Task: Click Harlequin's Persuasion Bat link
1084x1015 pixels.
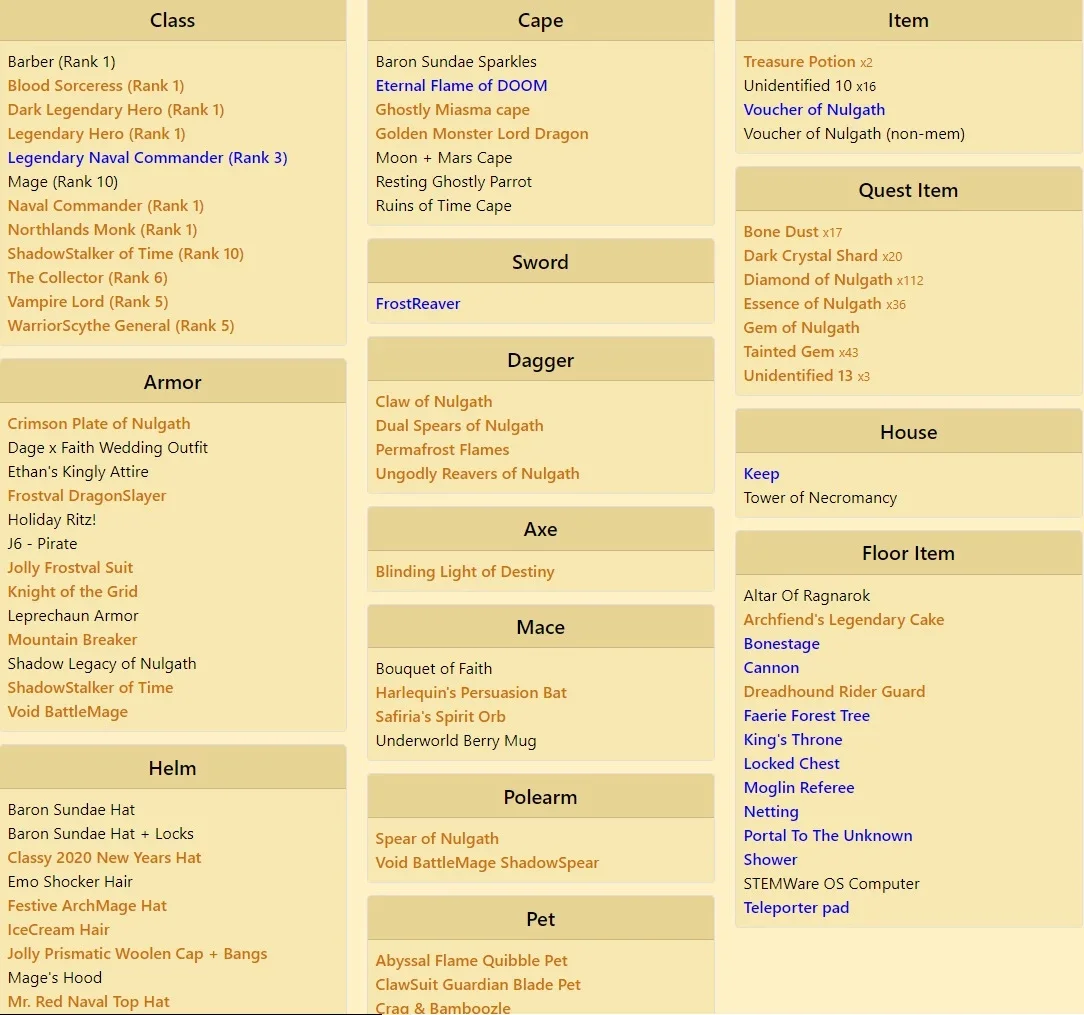Action: (x=471, y=693)
